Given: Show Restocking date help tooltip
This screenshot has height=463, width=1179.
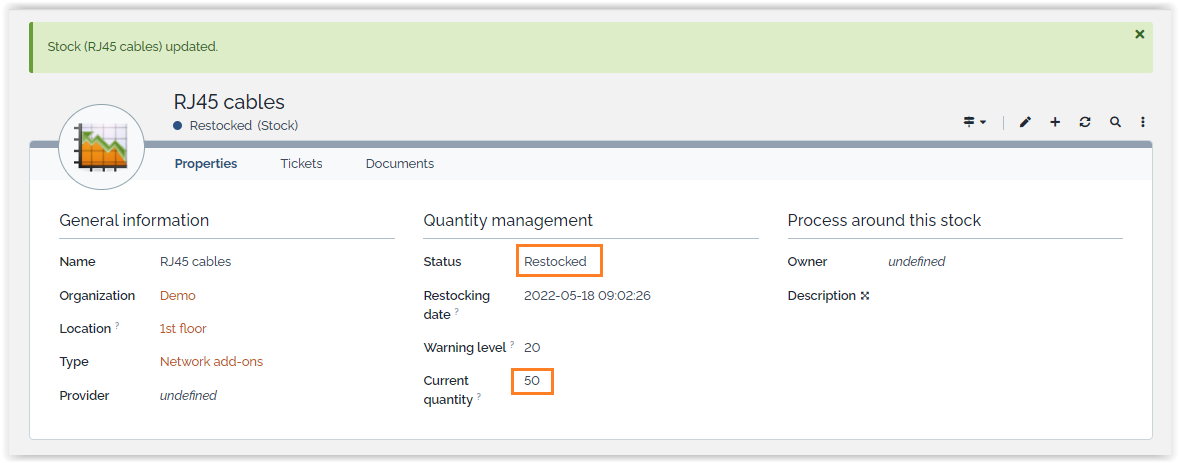Looking at the screenshot, I should (x=457, y=312).
